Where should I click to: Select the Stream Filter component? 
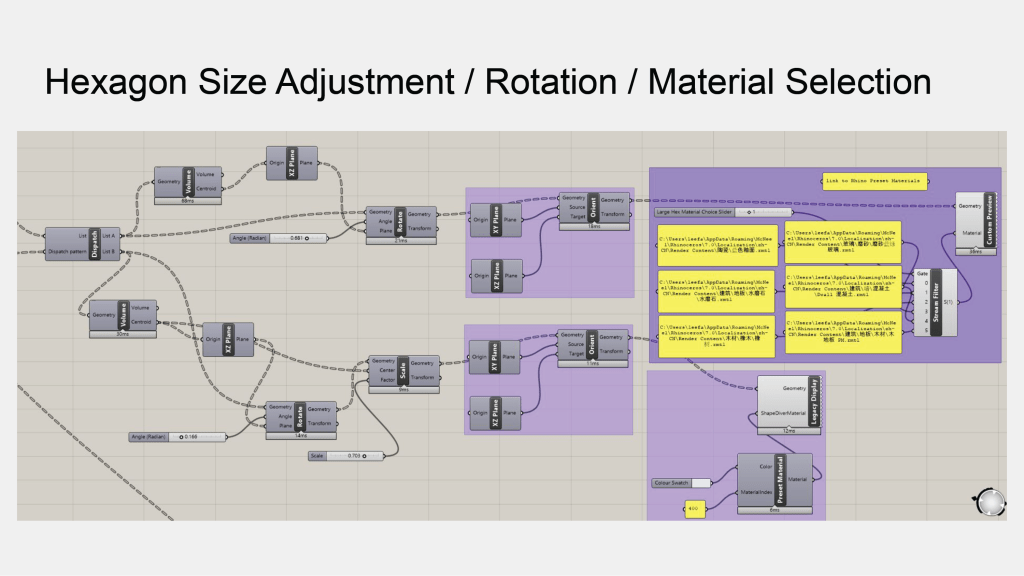point(936,301)
